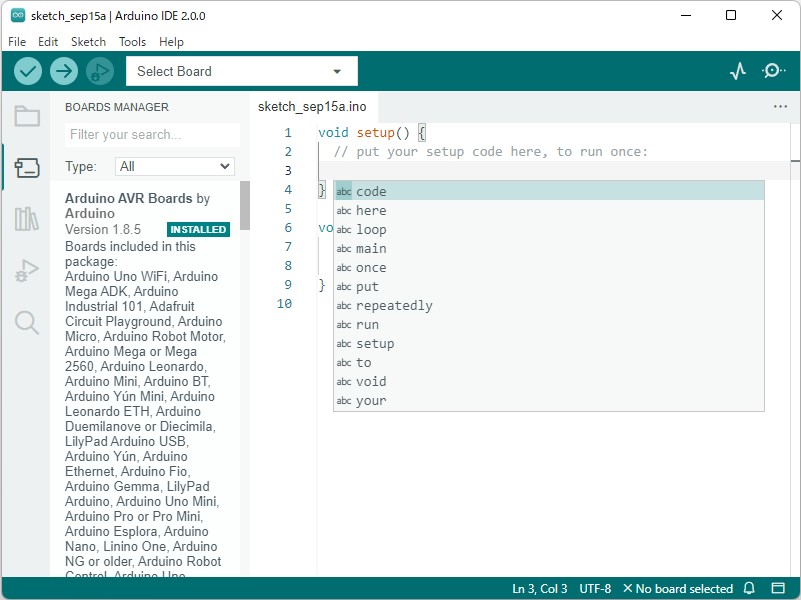The image size is (801, 600).
Task: Click the notifications bell in status bar
Action: [749, 588]
